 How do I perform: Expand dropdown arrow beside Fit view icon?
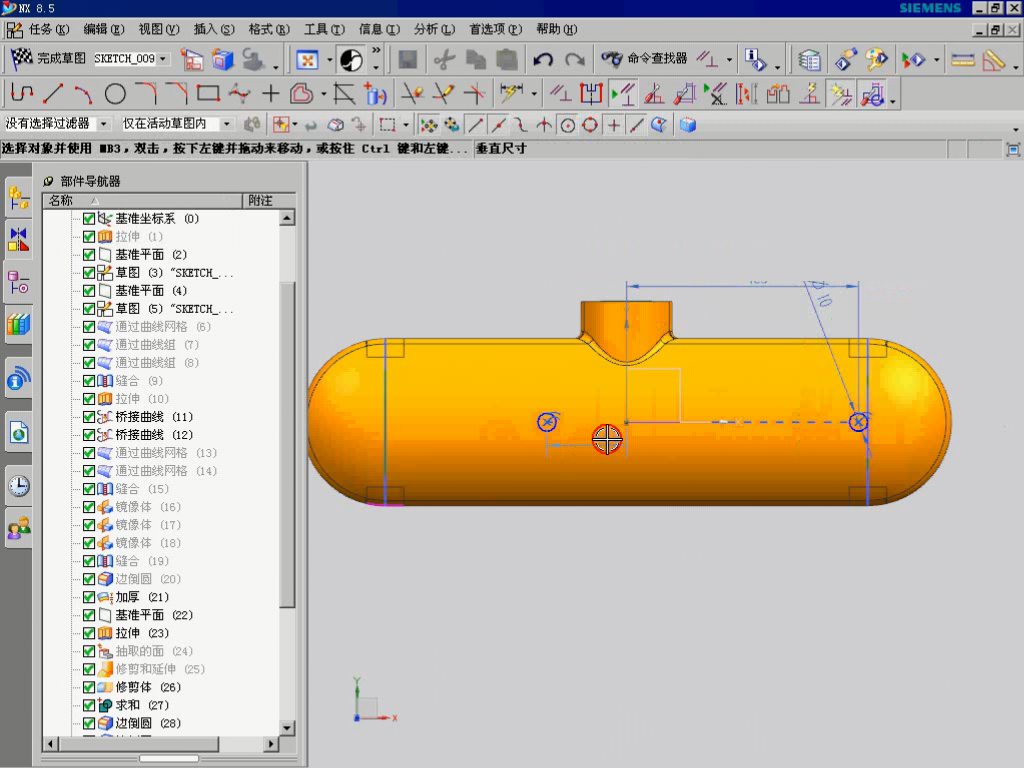[x=329, y=60]
